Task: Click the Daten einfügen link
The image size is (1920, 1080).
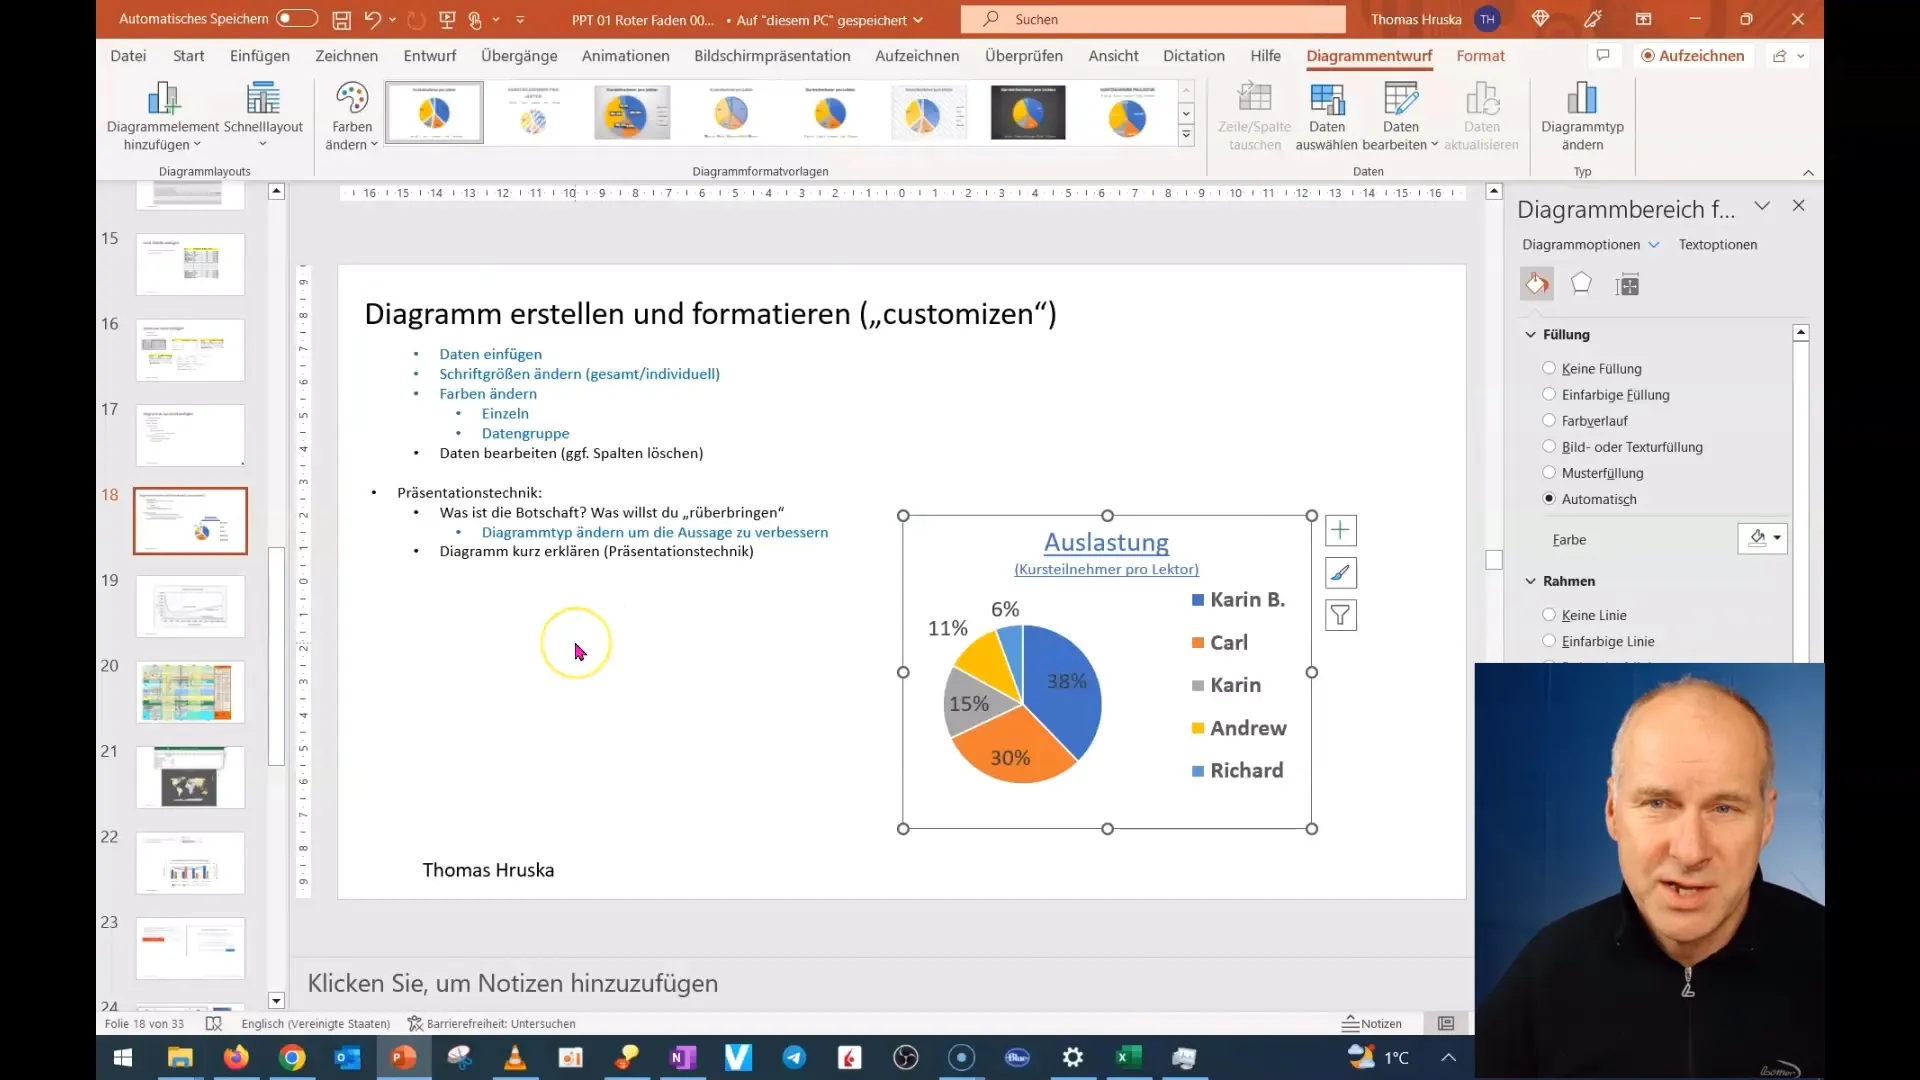Action: (x=491, y=353)
